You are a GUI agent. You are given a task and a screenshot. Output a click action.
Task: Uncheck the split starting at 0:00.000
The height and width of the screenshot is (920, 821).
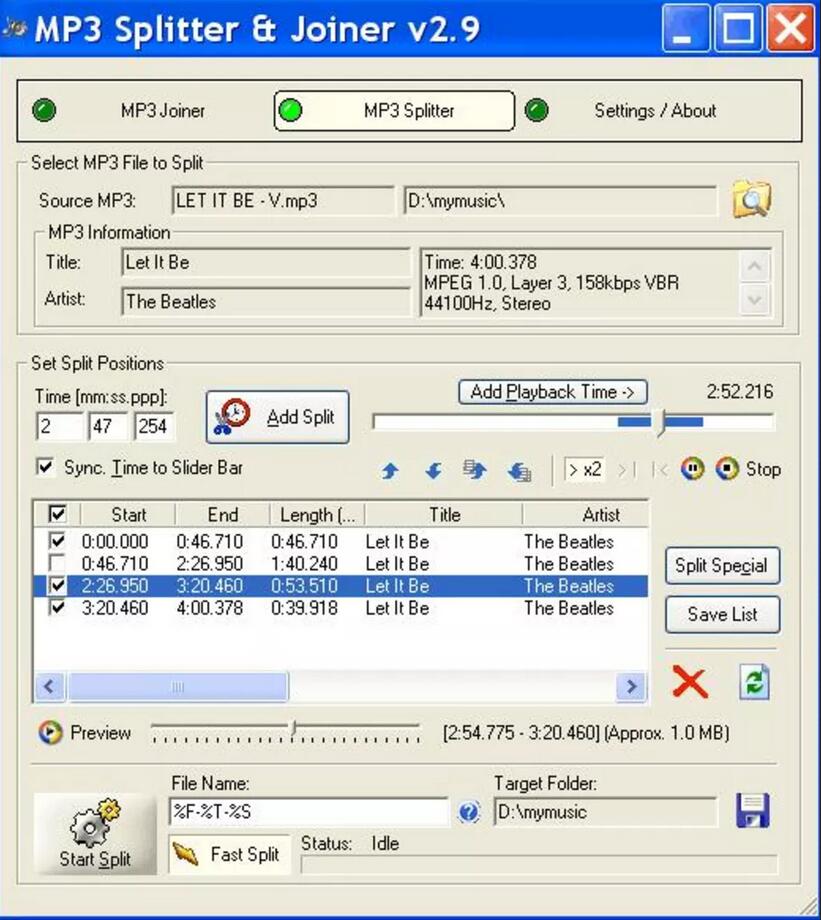(x=57, y=541)
